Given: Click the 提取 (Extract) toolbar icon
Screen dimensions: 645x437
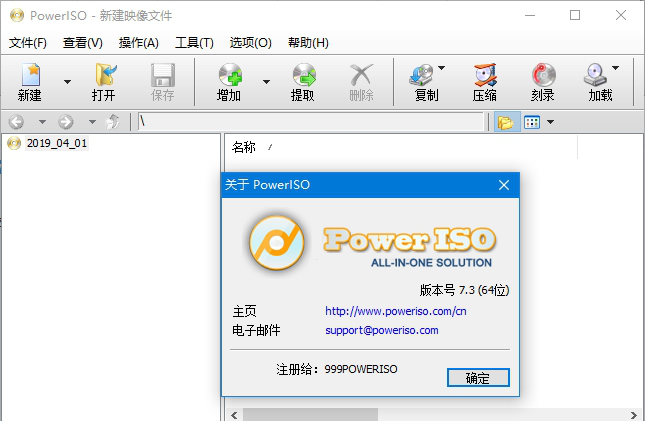Looking at the screenshot, I should (x=304, y=75).
